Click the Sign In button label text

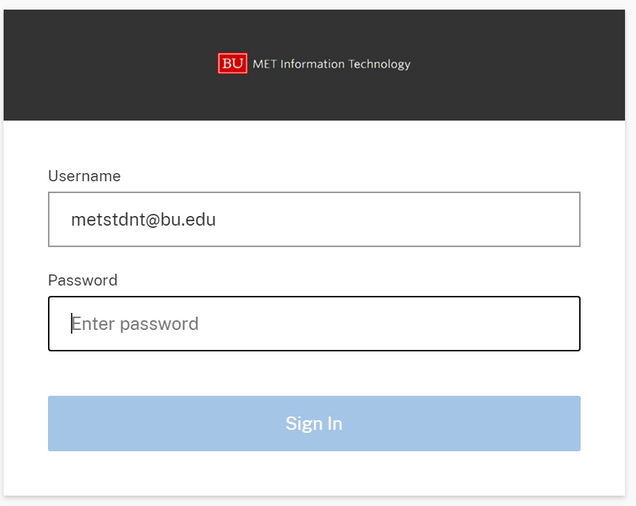314,424
